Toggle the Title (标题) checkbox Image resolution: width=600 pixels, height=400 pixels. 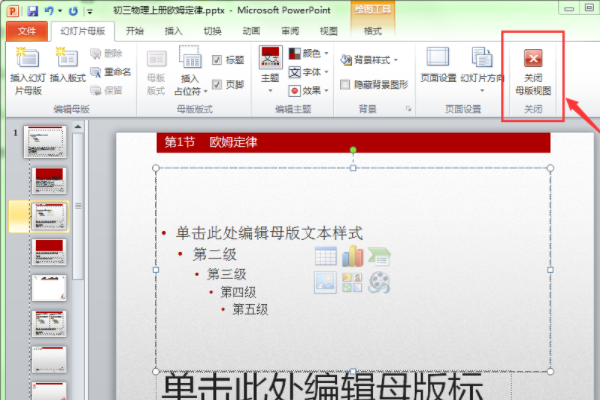click(217, 60)
